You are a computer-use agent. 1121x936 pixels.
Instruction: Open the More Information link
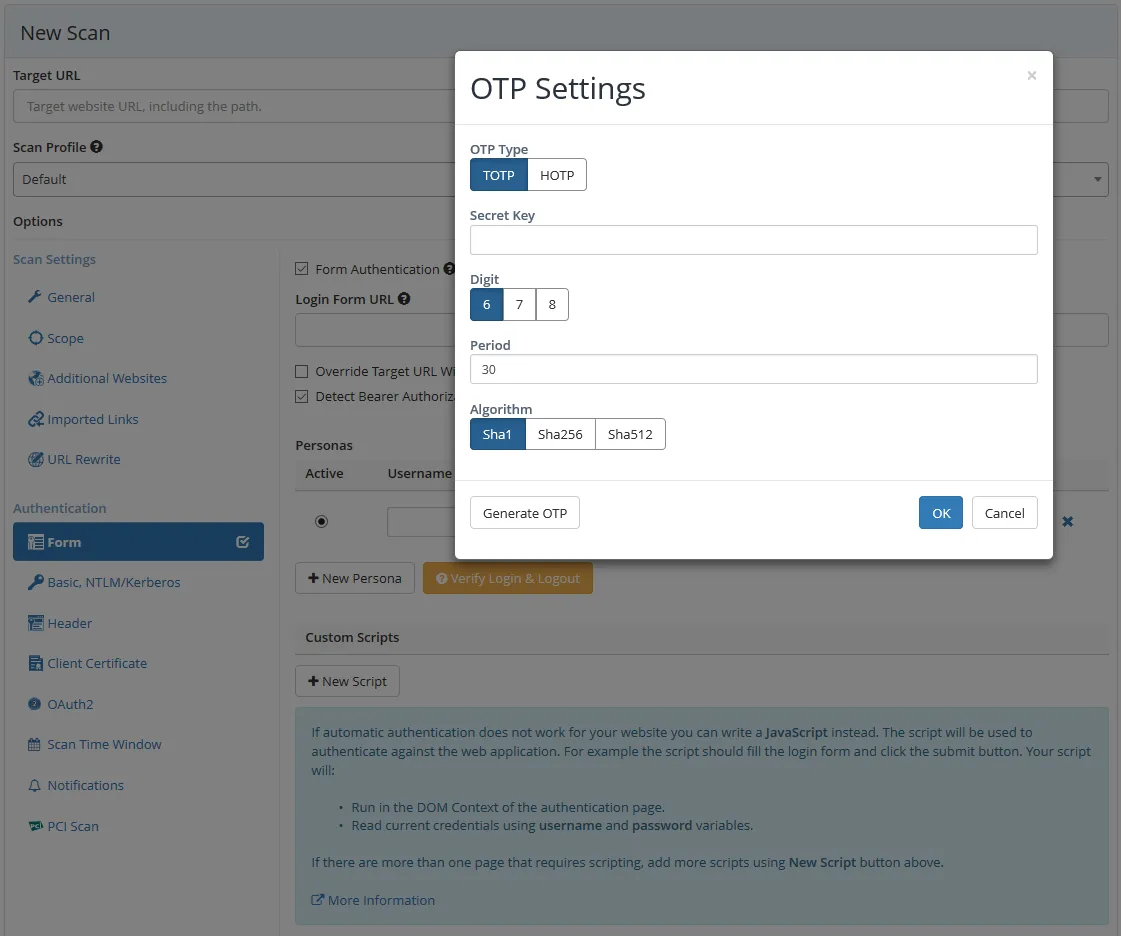click(x=373, y=899)
